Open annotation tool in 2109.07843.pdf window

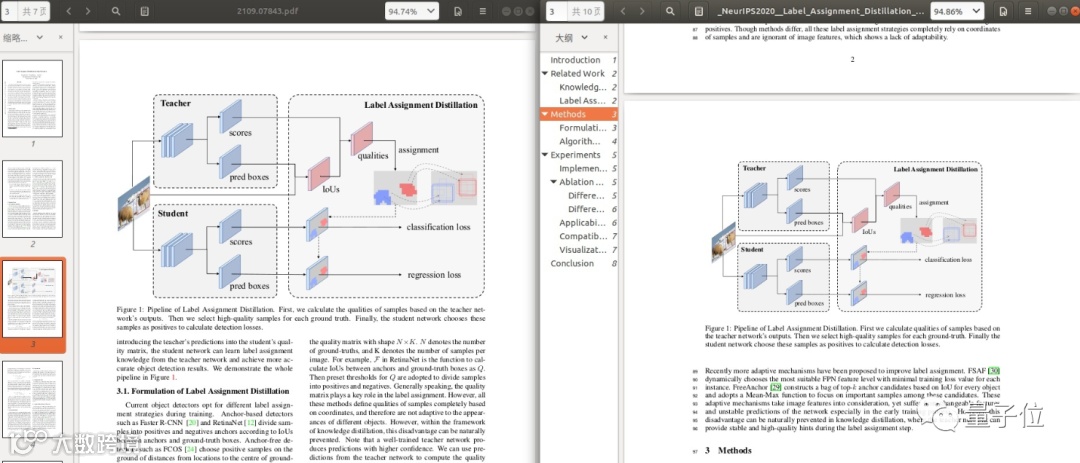(x=143, y=11)
